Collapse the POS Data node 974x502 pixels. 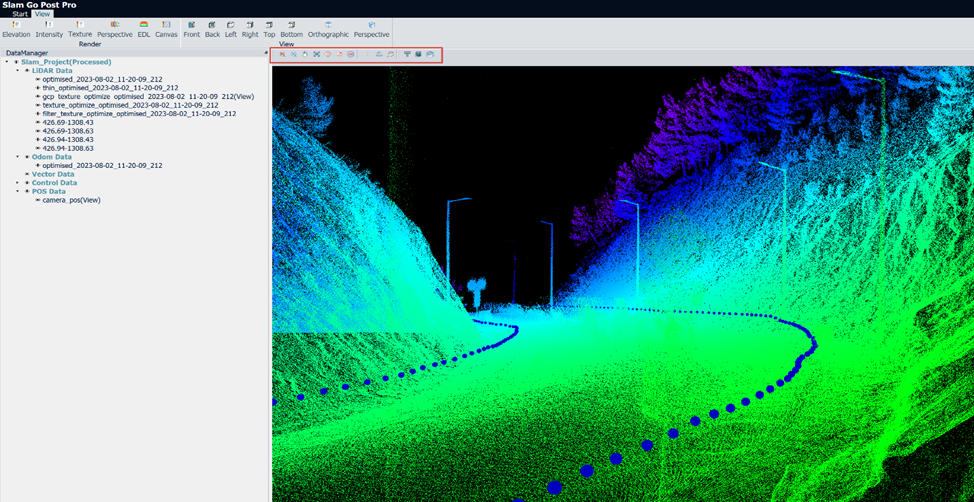17,191
